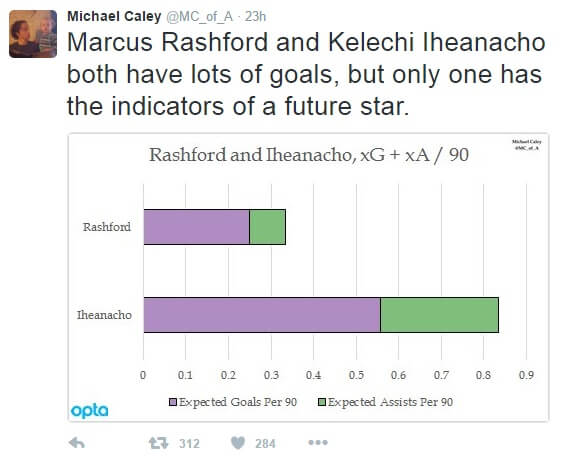Click the Iheanacho axis label

pyautogui.click(x=104, y=315)
